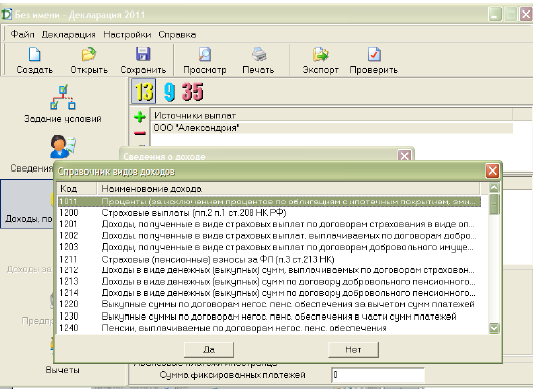Open the Справка menu
Screen dimensions: 533x389
click(x=177, y=34)
